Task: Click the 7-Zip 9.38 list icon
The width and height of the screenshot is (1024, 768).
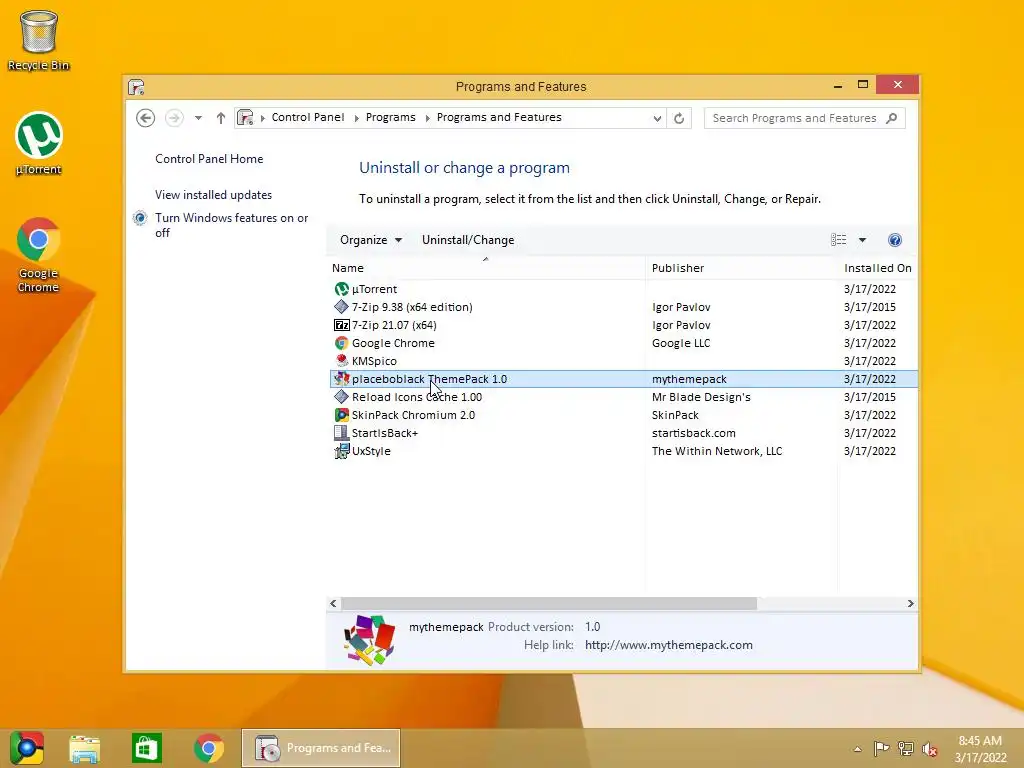Action: tap(342, 307)
